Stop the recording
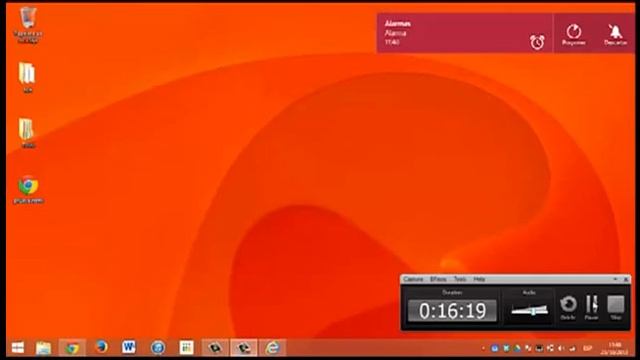This screenshot has width=640, height=360. pyautogui.click(x=616, y=307)
